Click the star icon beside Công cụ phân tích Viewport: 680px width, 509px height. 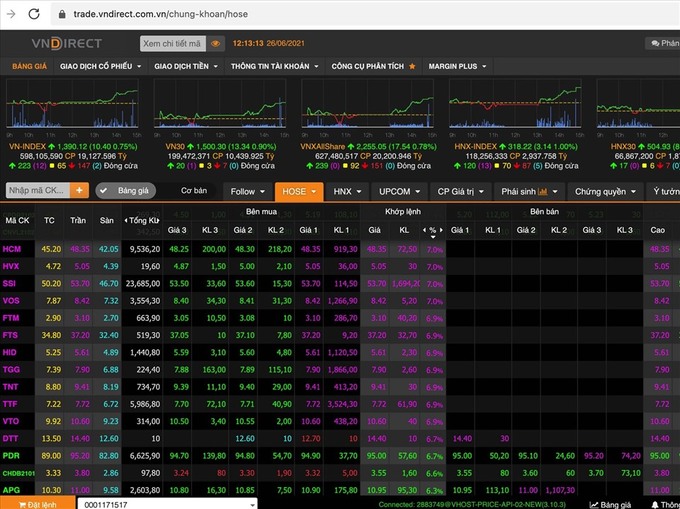412,66
